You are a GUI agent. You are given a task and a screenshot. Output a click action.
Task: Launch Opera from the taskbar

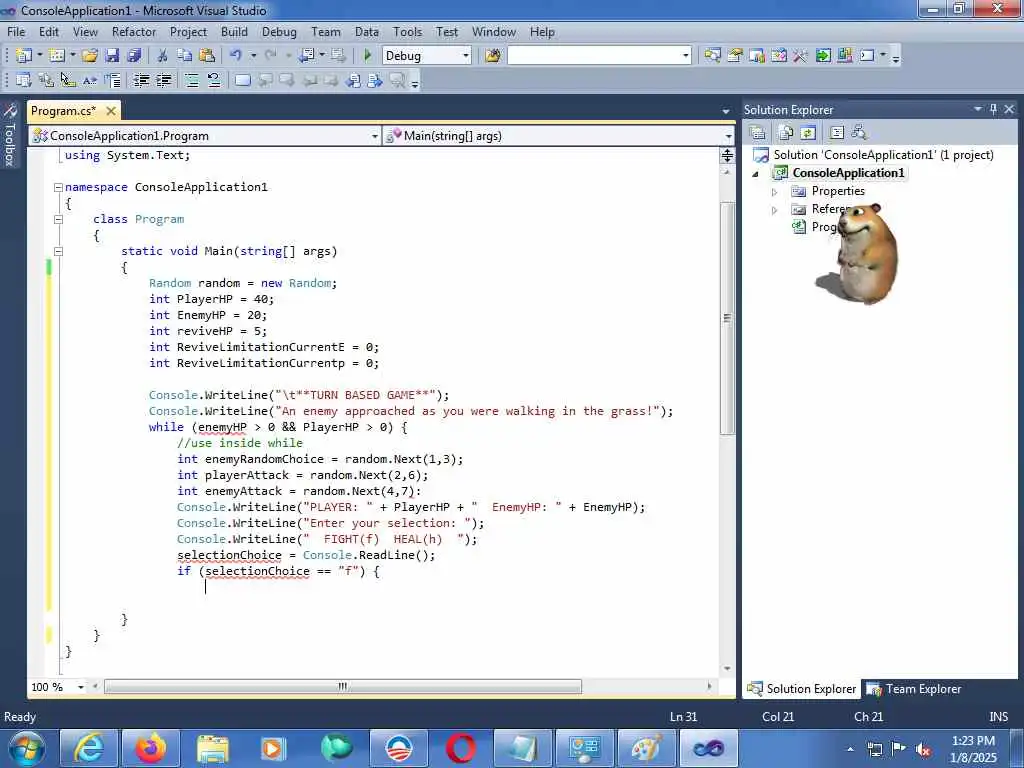click(461, 748)
